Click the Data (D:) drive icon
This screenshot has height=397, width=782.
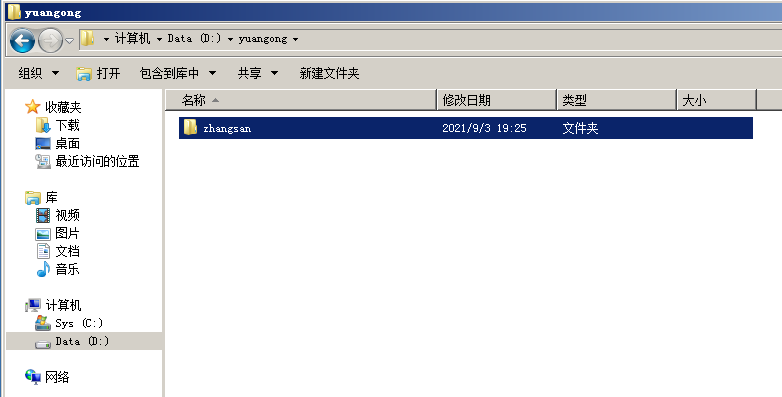(x=43, y=343)
